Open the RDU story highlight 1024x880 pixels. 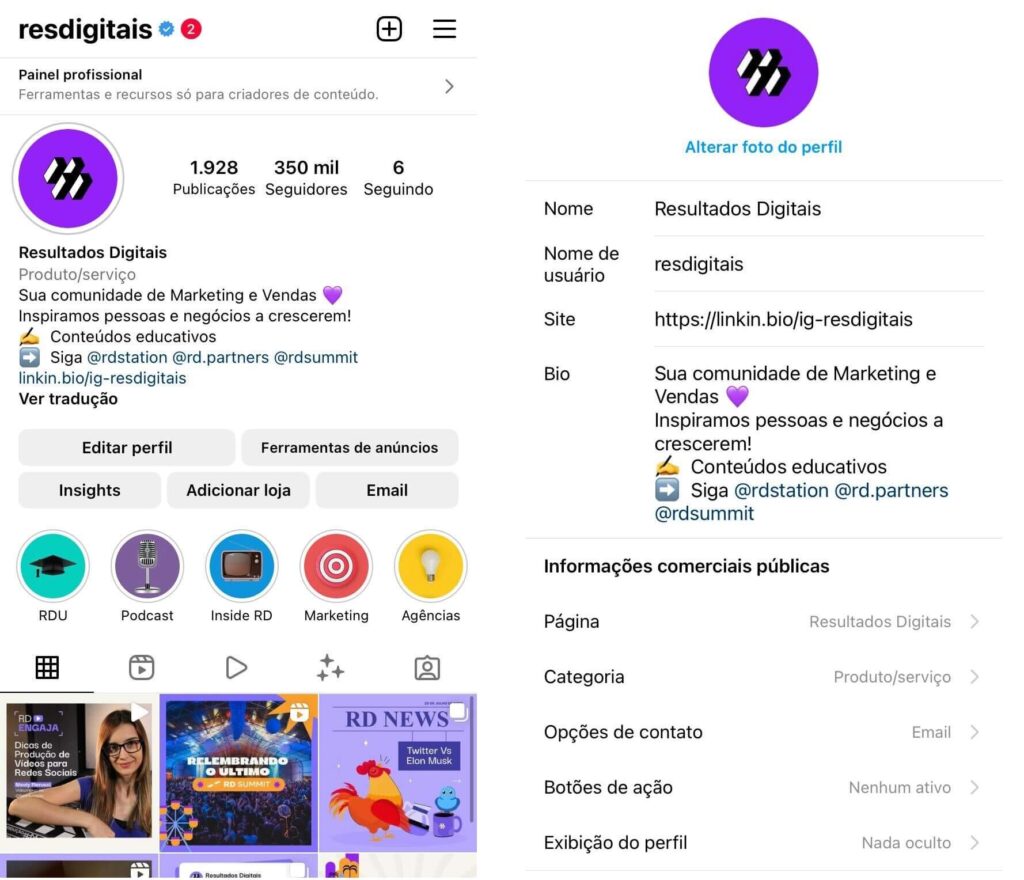(x=53, y=565)
